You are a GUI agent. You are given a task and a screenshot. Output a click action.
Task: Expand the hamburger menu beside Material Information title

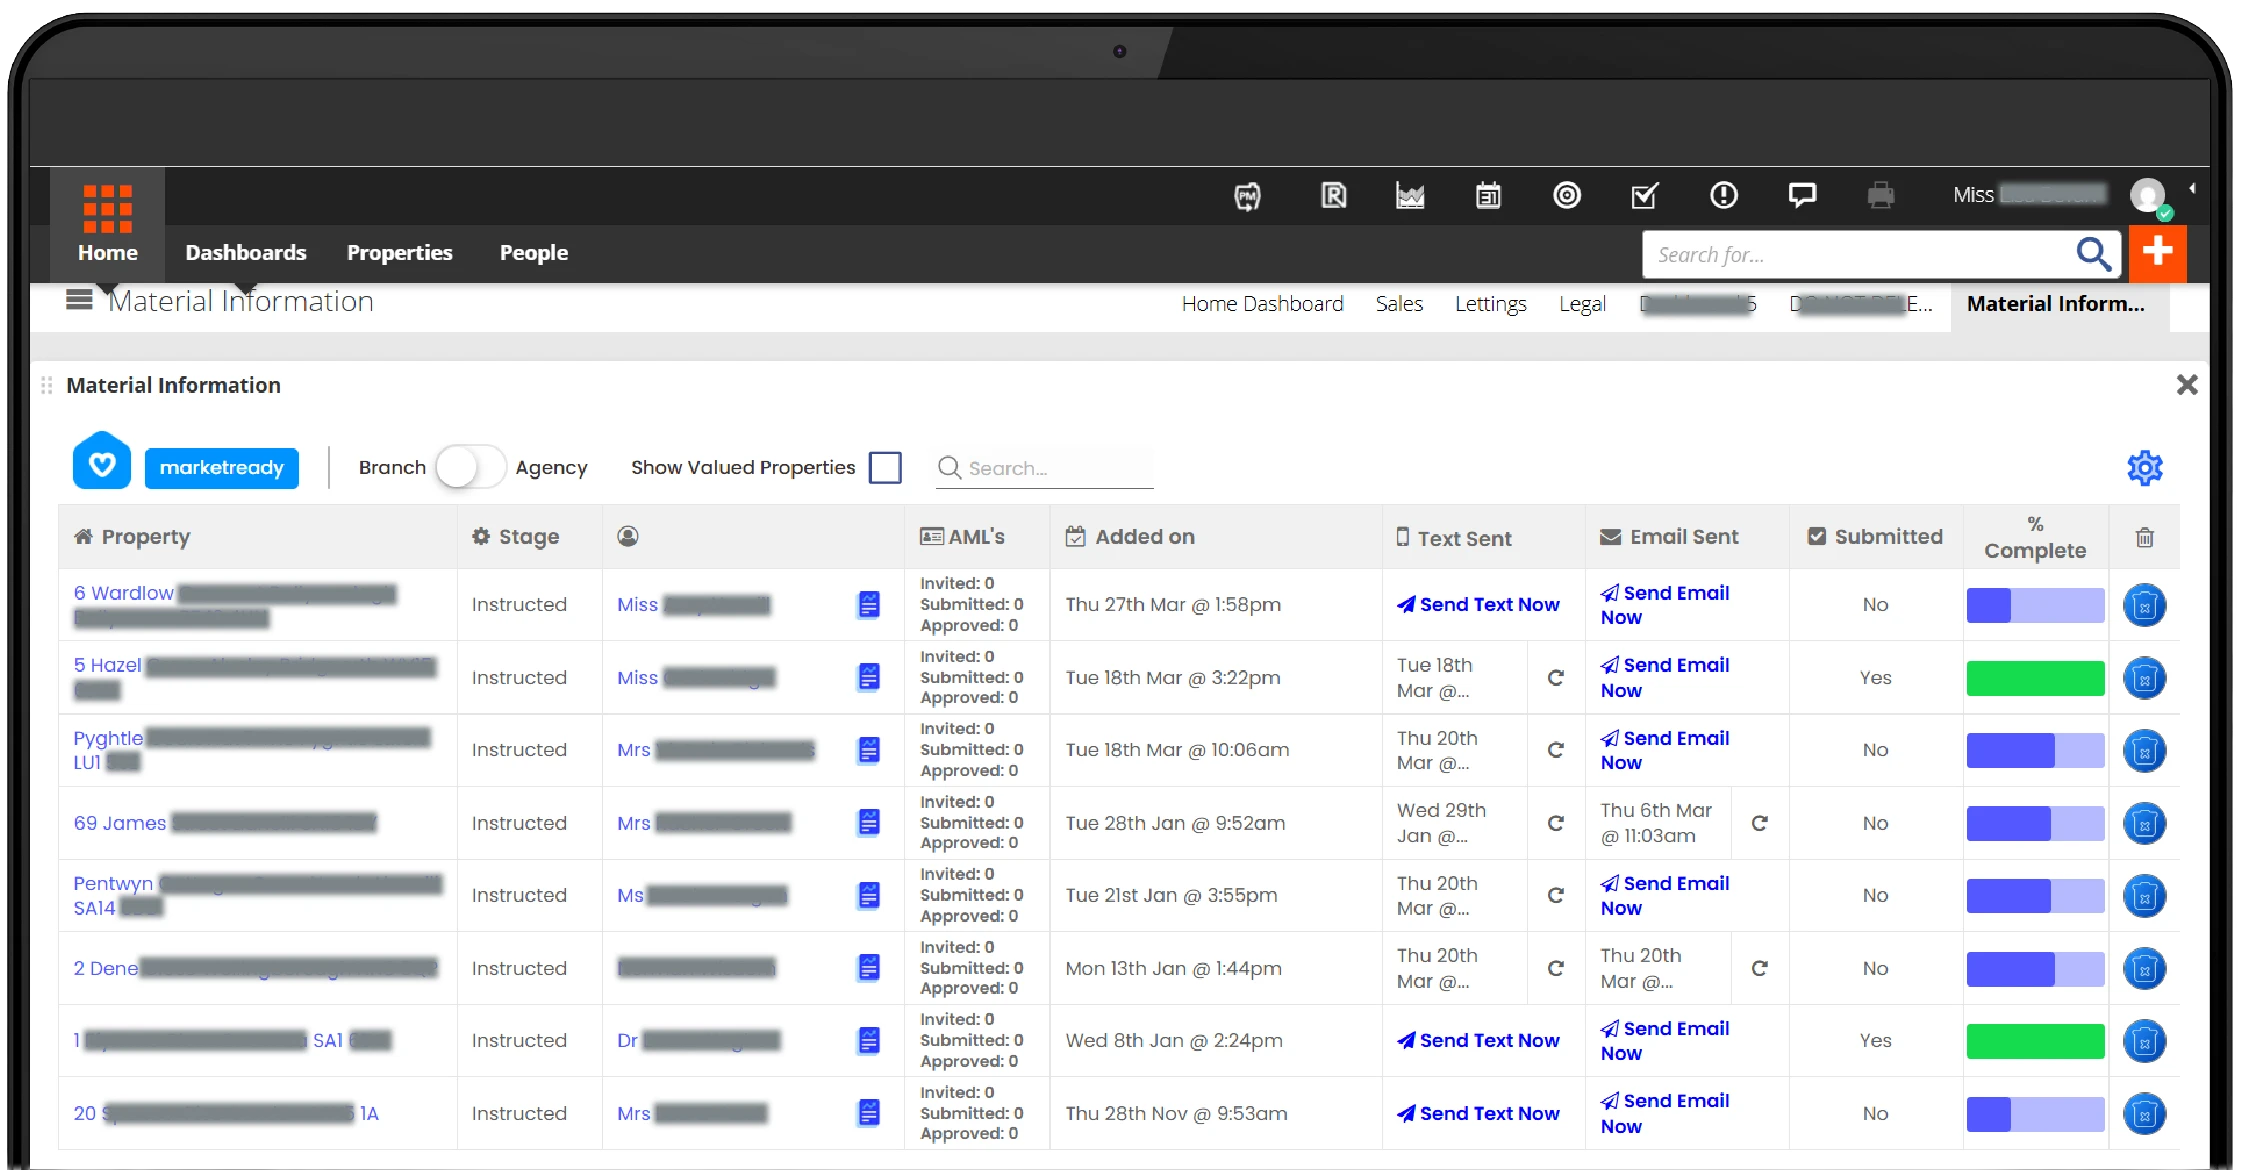click(79, 300)
